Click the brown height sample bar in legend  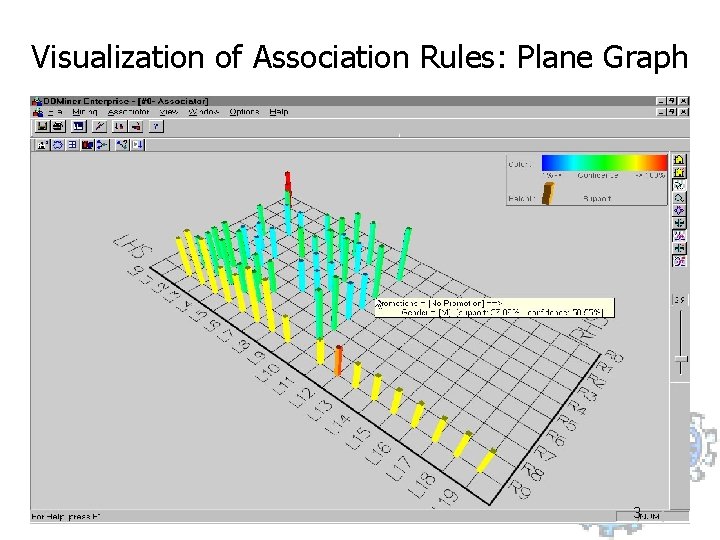click(x=548, y=193)
